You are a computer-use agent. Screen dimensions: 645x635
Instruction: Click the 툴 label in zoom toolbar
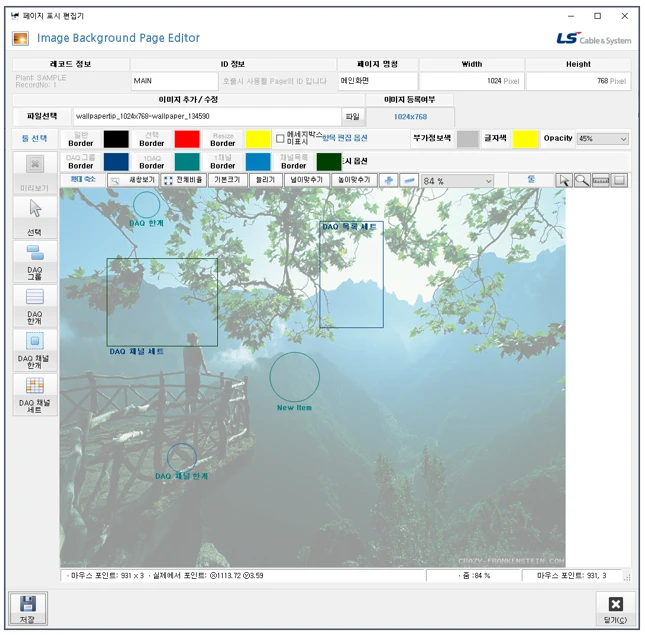point(531,180)
